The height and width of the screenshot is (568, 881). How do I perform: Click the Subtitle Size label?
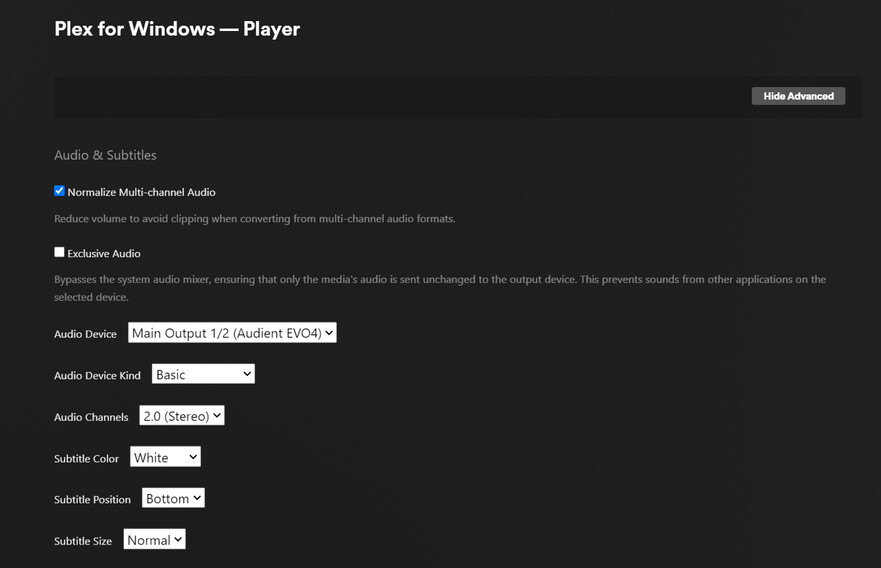[83, 541]
